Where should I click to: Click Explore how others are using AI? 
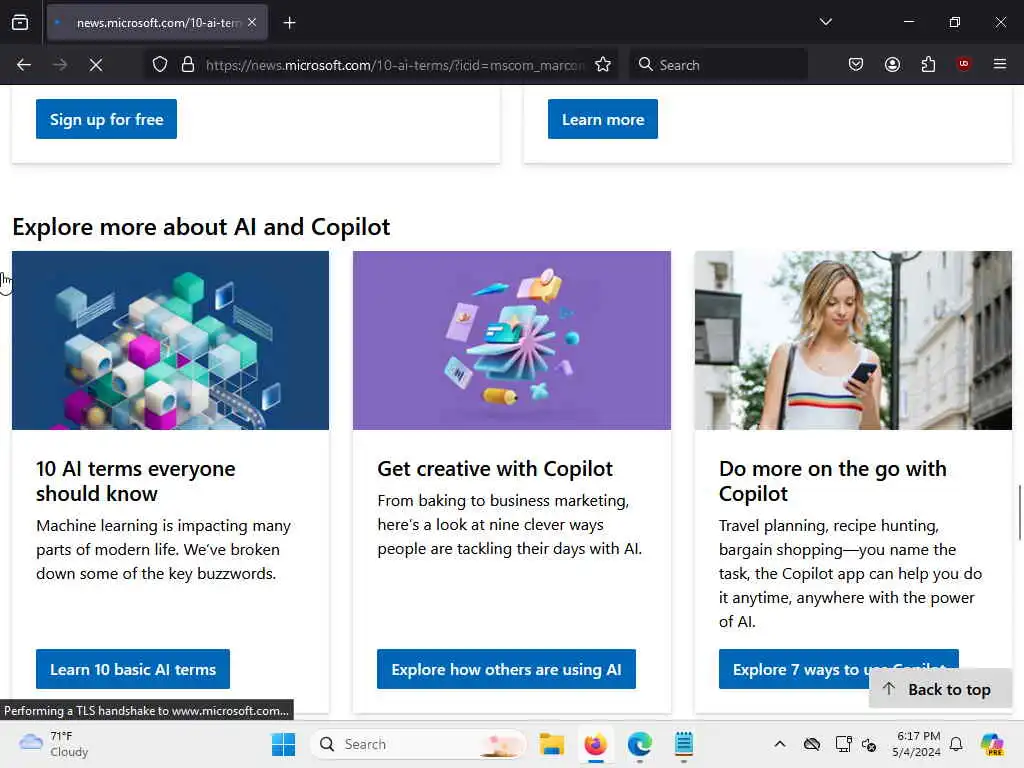pyautogui.click(x=506, y=669)
